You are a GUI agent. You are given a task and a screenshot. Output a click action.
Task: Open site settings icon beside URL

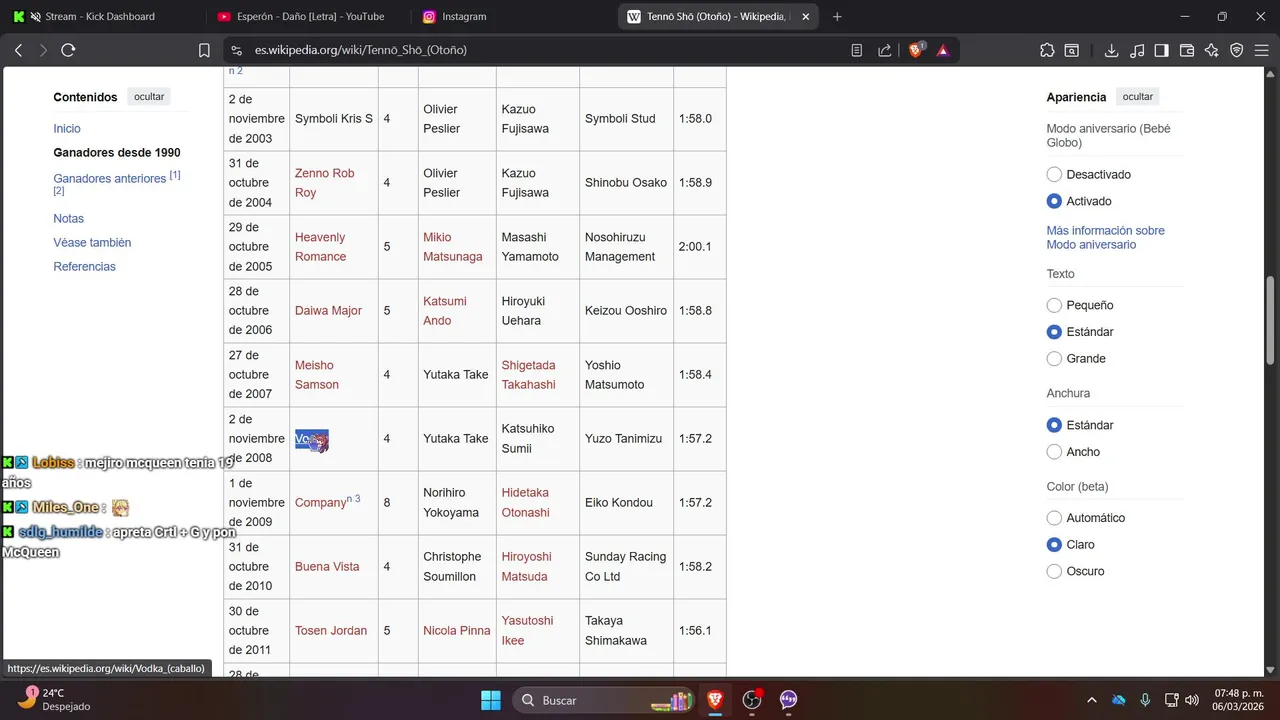coord(236,50)
